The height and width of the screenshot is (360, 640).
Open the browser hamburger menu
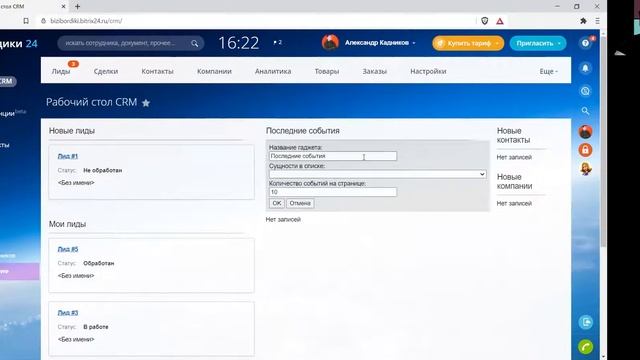tap(597, 21)
